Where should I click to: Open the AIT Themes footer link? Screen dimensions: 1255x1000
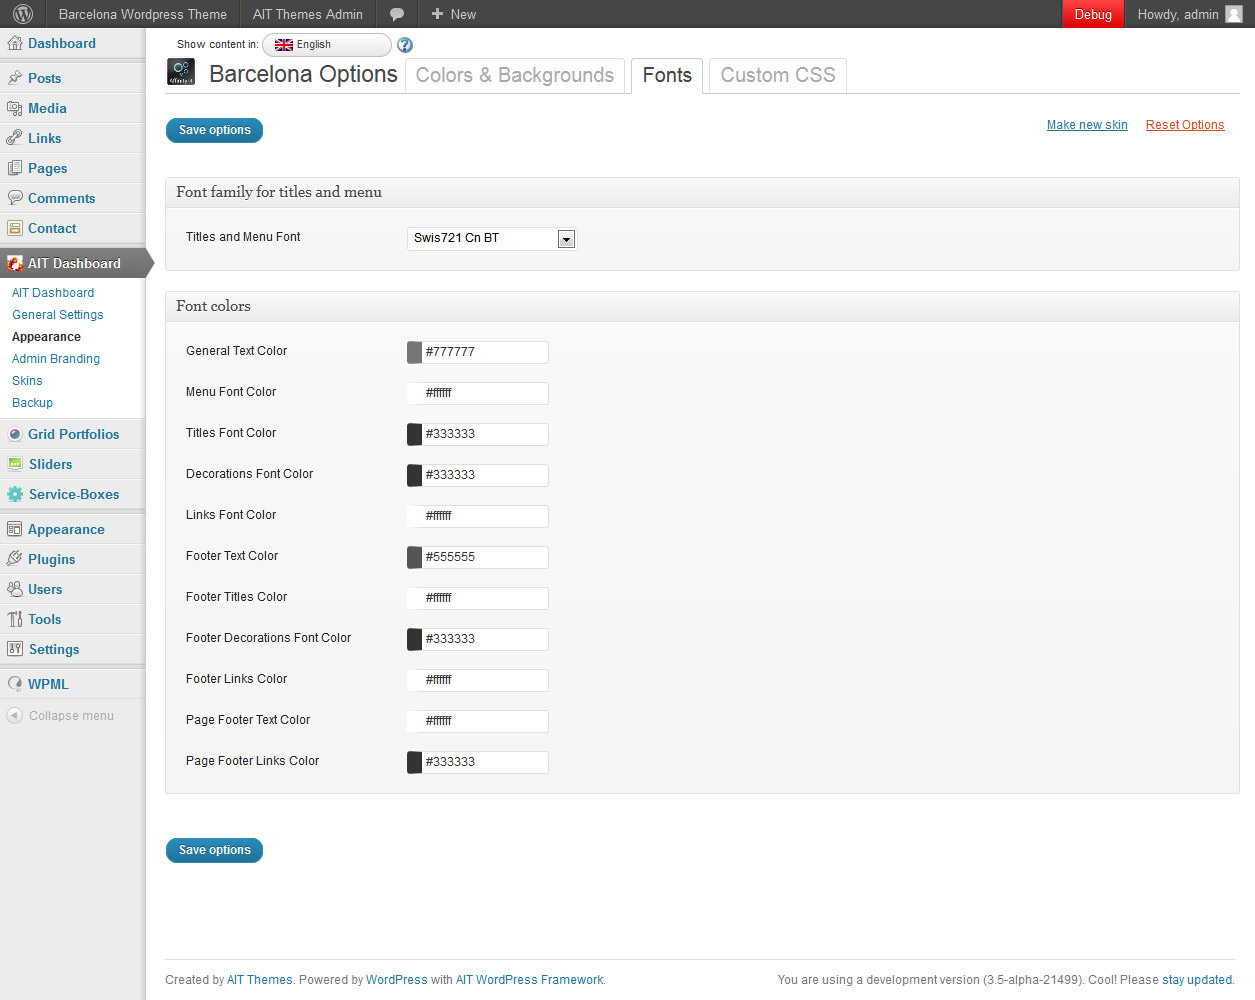coord(260,980)
